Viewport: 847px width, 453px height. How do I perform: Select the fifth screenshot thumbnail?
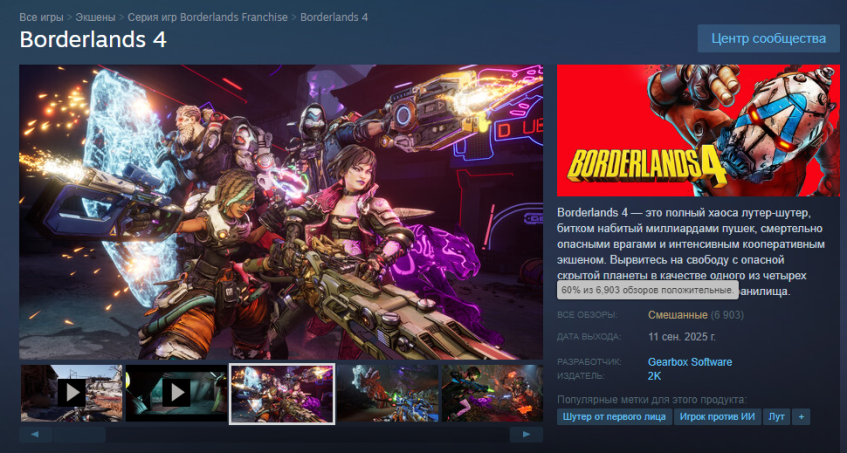click(492, 393)
